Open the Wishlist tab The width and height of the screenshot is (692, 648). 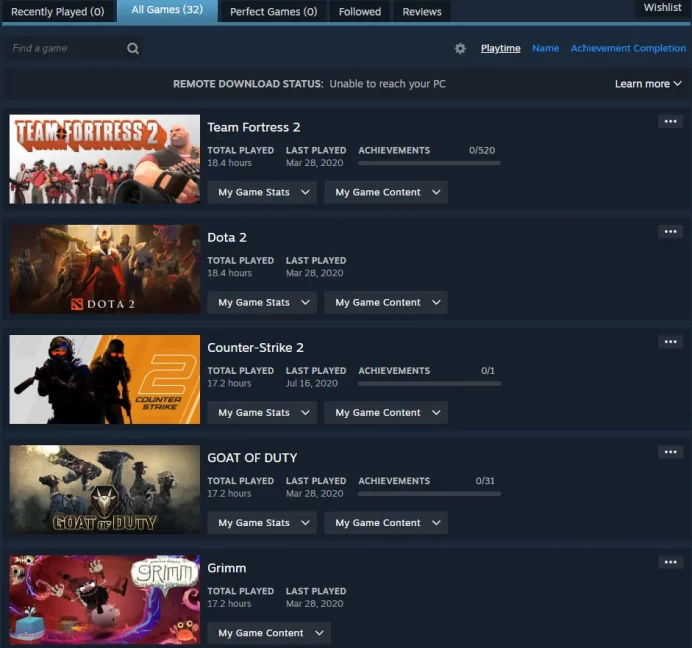[x=662, y=8]
